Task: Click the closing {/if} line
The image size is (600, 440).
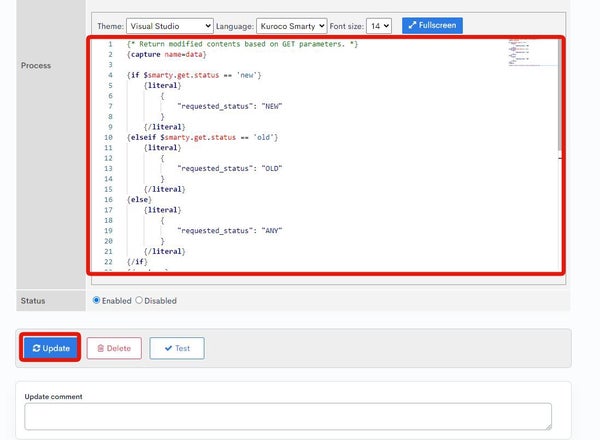Action: (137, 262)
